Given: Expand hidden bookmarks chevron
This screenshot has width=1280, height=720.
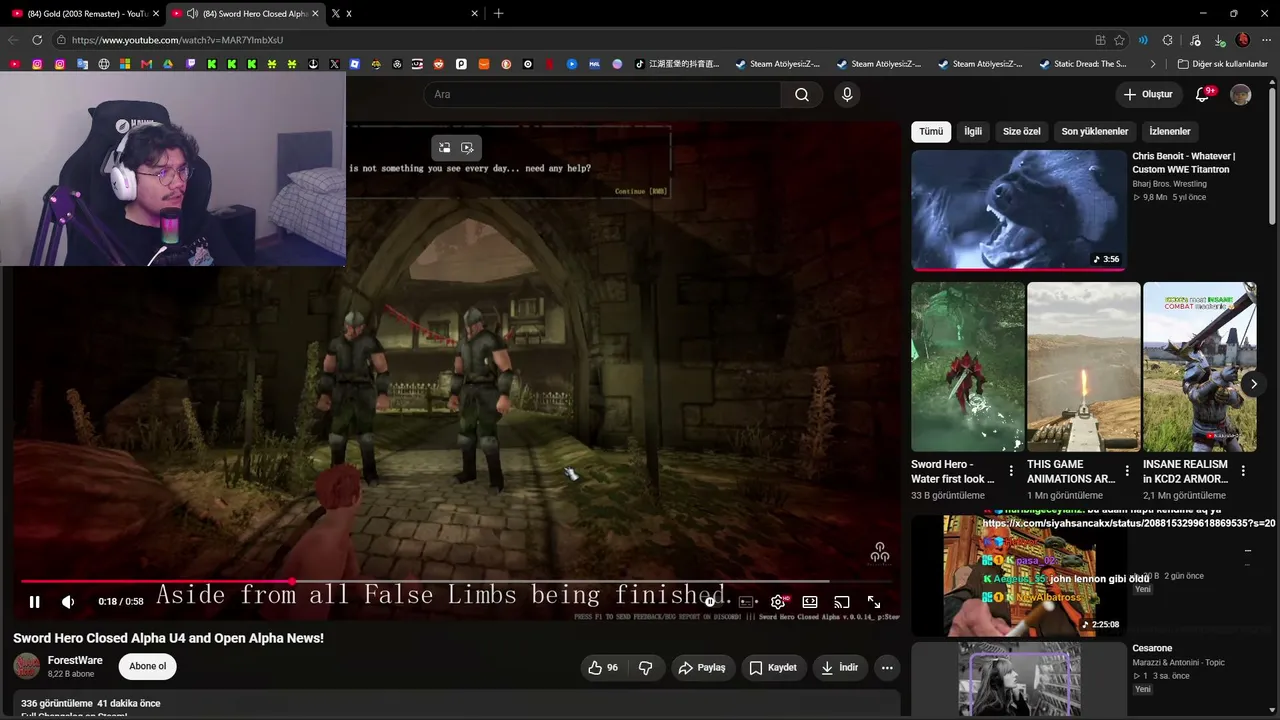Looking at the screenshot, I should [1153, 64].
